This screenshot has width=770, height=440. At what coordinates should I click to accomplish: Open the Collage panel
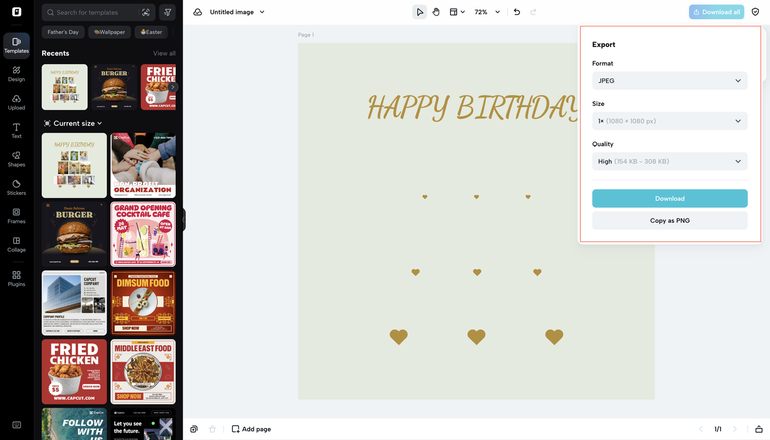16,243
